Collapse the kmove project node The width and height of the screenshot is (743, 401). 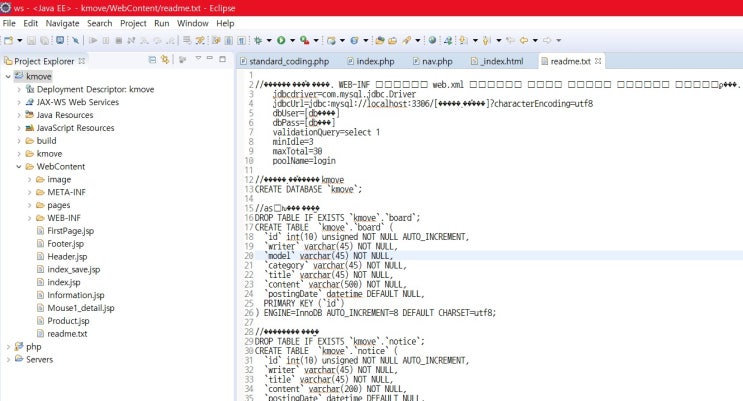(8, 76)
